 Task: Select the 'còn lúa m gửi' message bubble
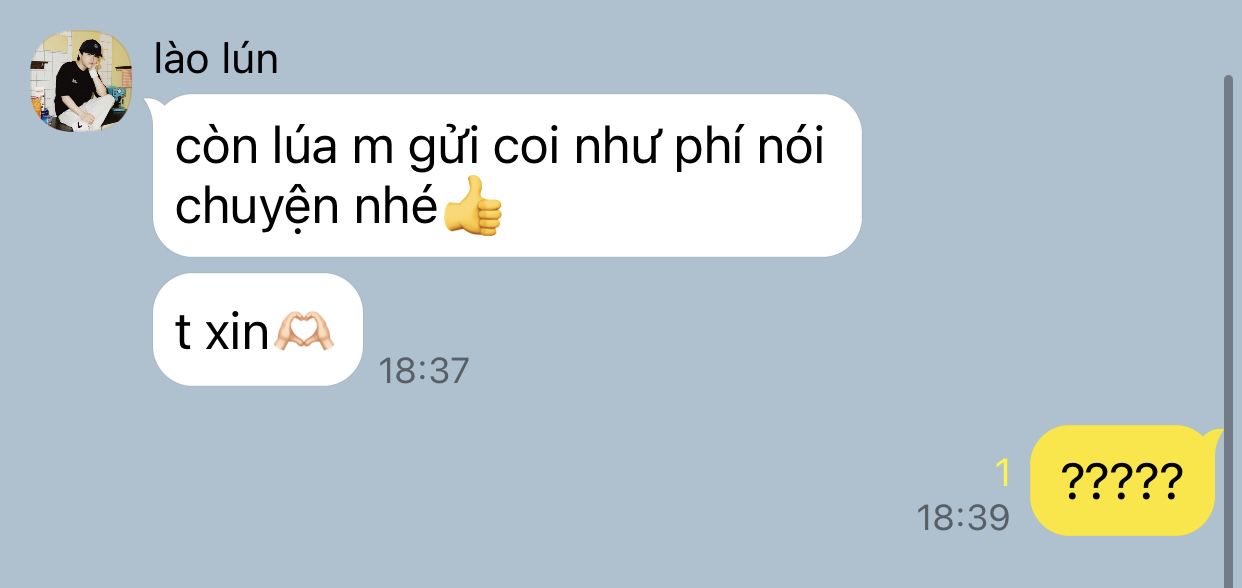tap(507, 176)
